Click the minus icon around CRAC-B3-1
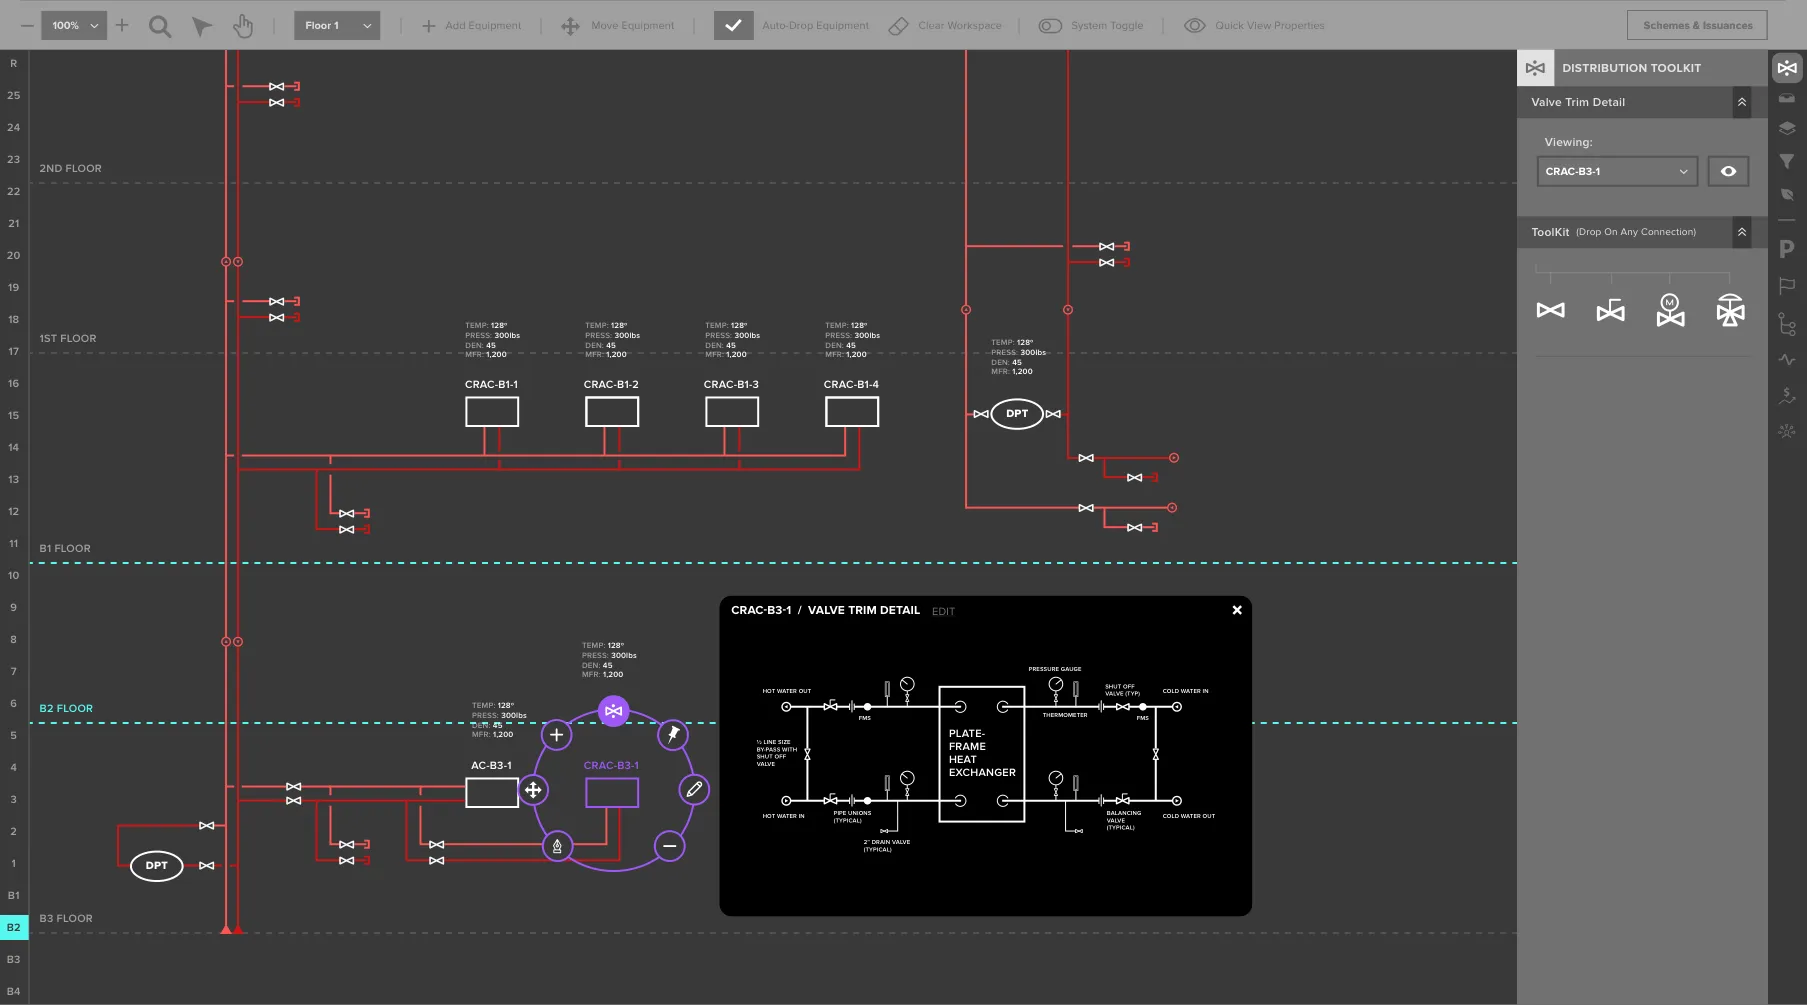 (x=670, y=846)
